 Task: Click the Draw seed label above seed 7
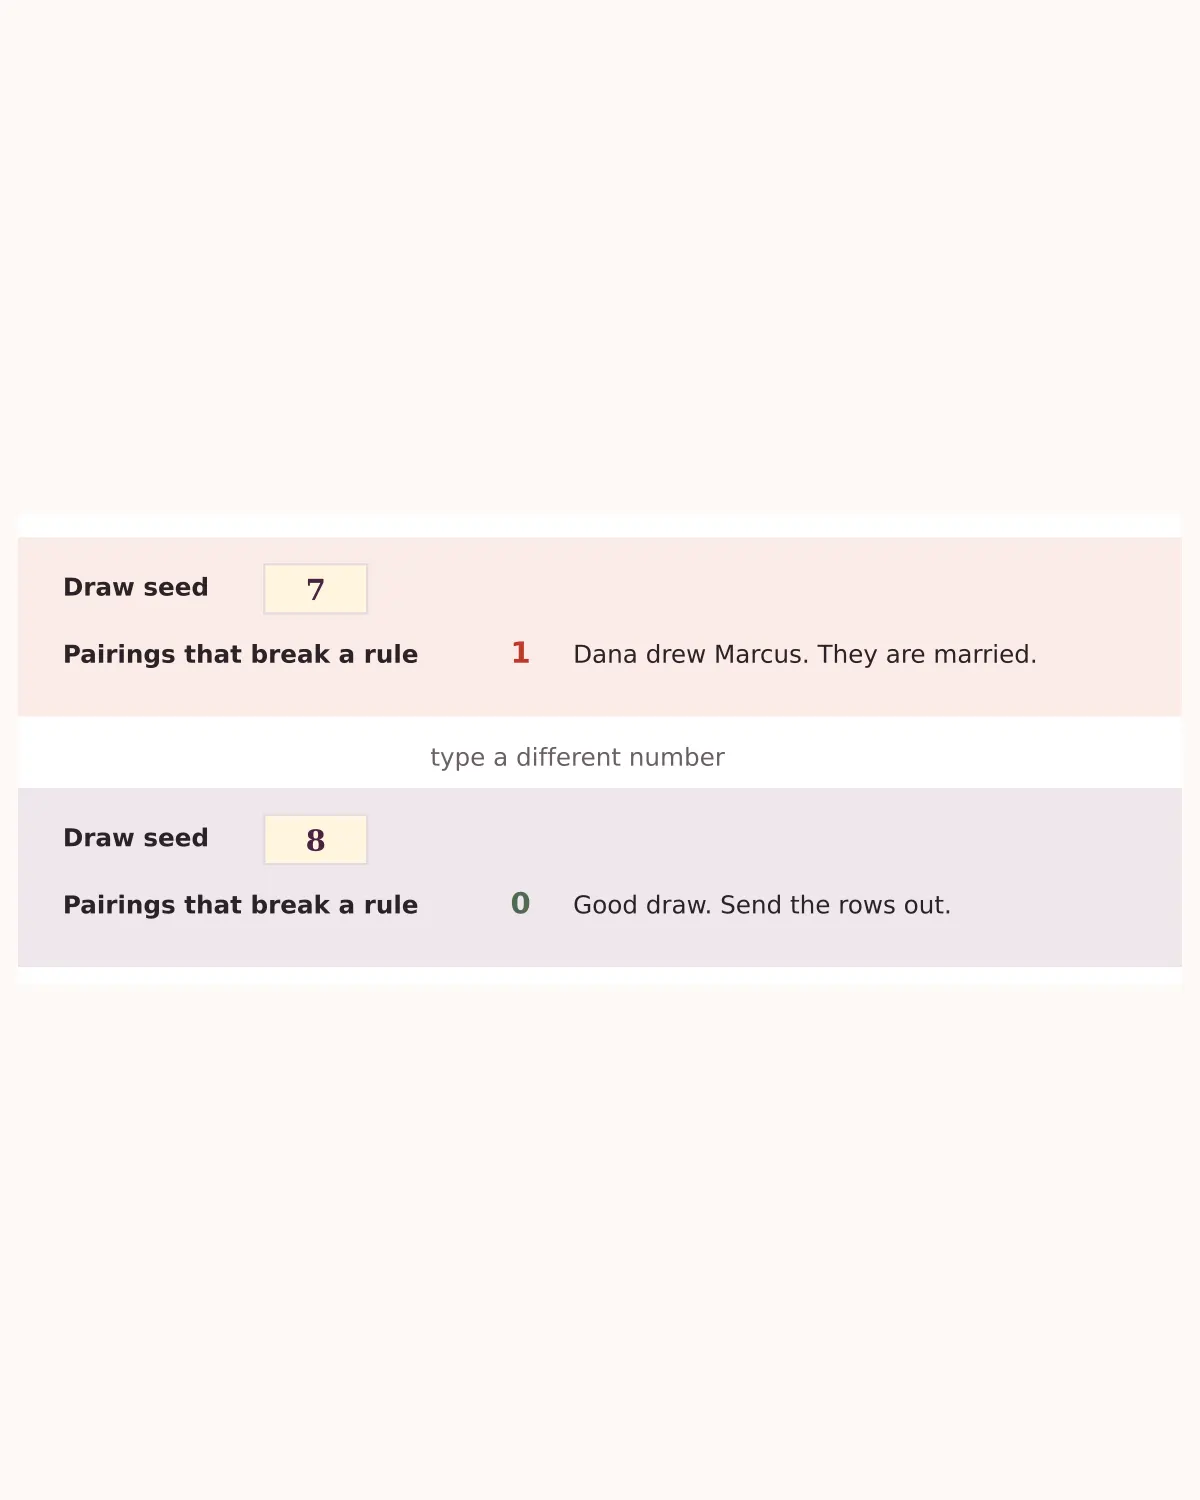point(136,587)
